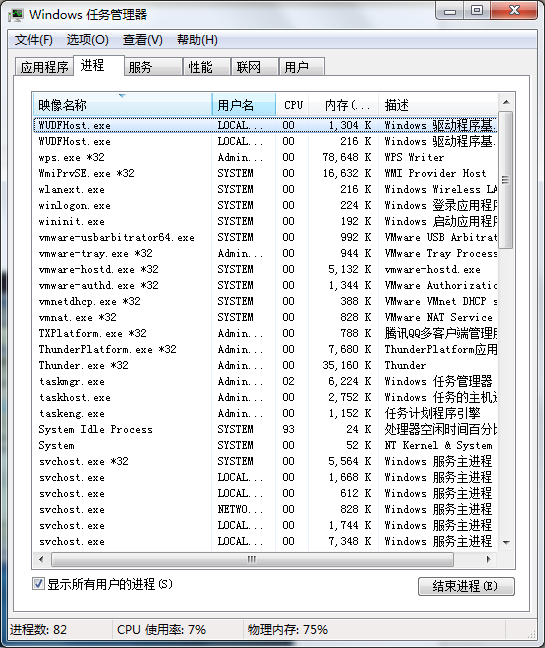Viewport: 545px width, 648px height.
Task: Sort by 用户名 column header
Action: tap(244, 105)
